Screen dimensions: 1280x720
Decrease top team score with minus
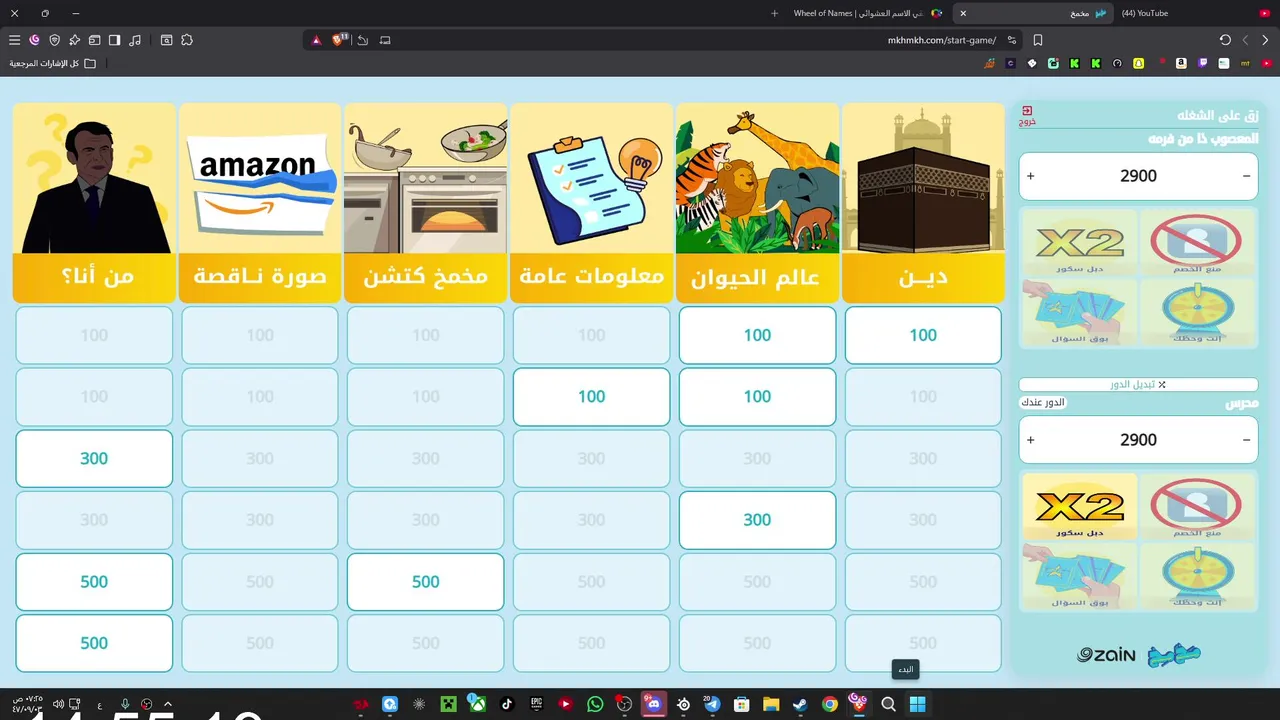[1246, 176]
